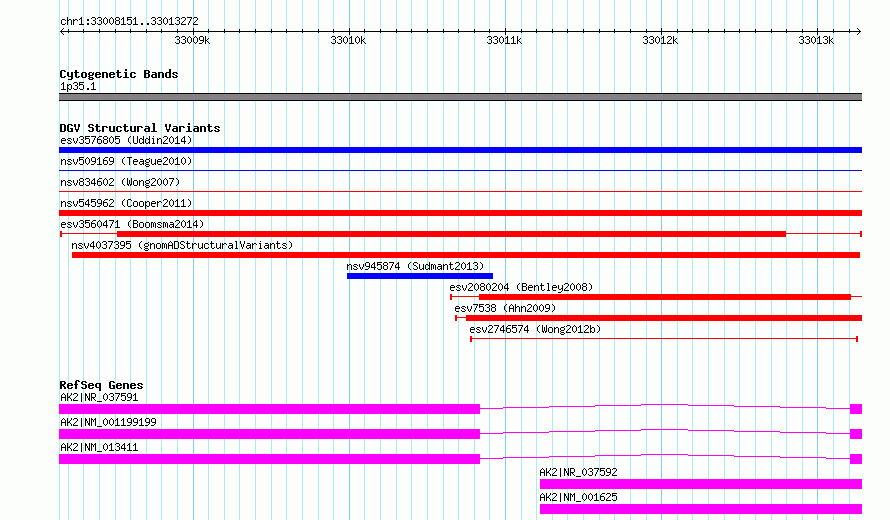Click the magenta AK2|NM_013411 exon bar

pos(270,459)
